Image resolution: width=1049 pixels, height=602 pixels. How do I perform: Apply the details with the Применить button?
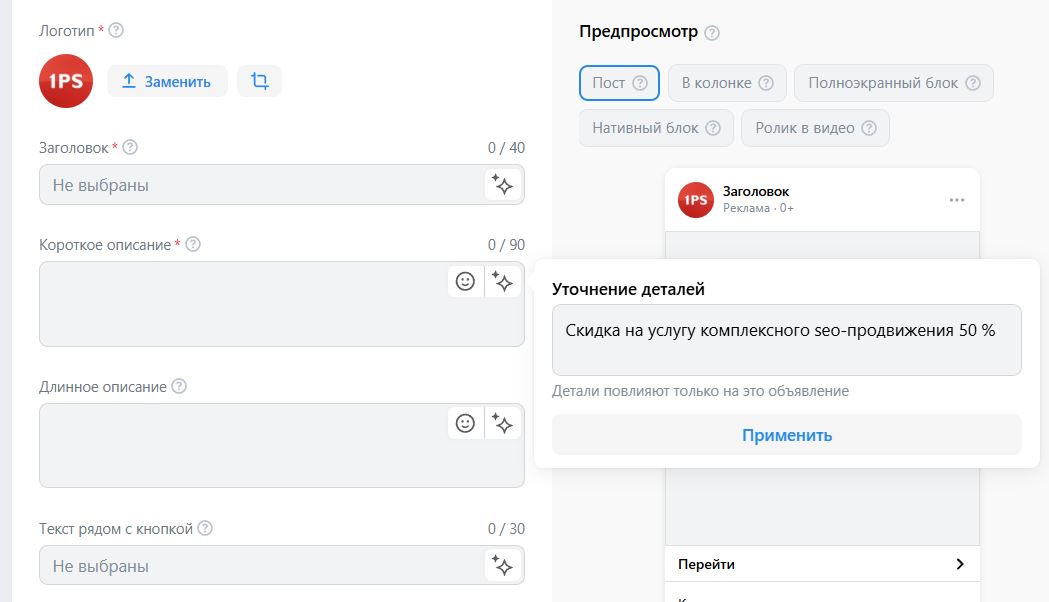788,435
